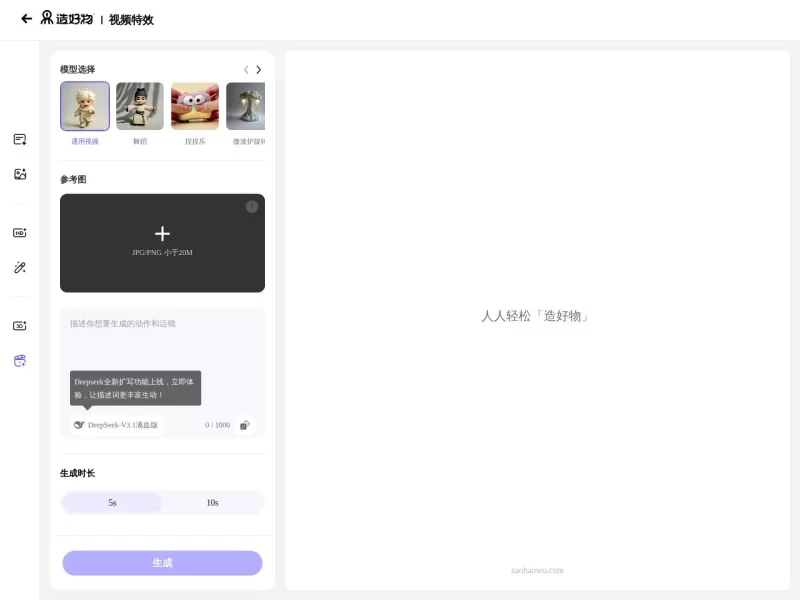Switch duration to 10s

tap(212, 502)
